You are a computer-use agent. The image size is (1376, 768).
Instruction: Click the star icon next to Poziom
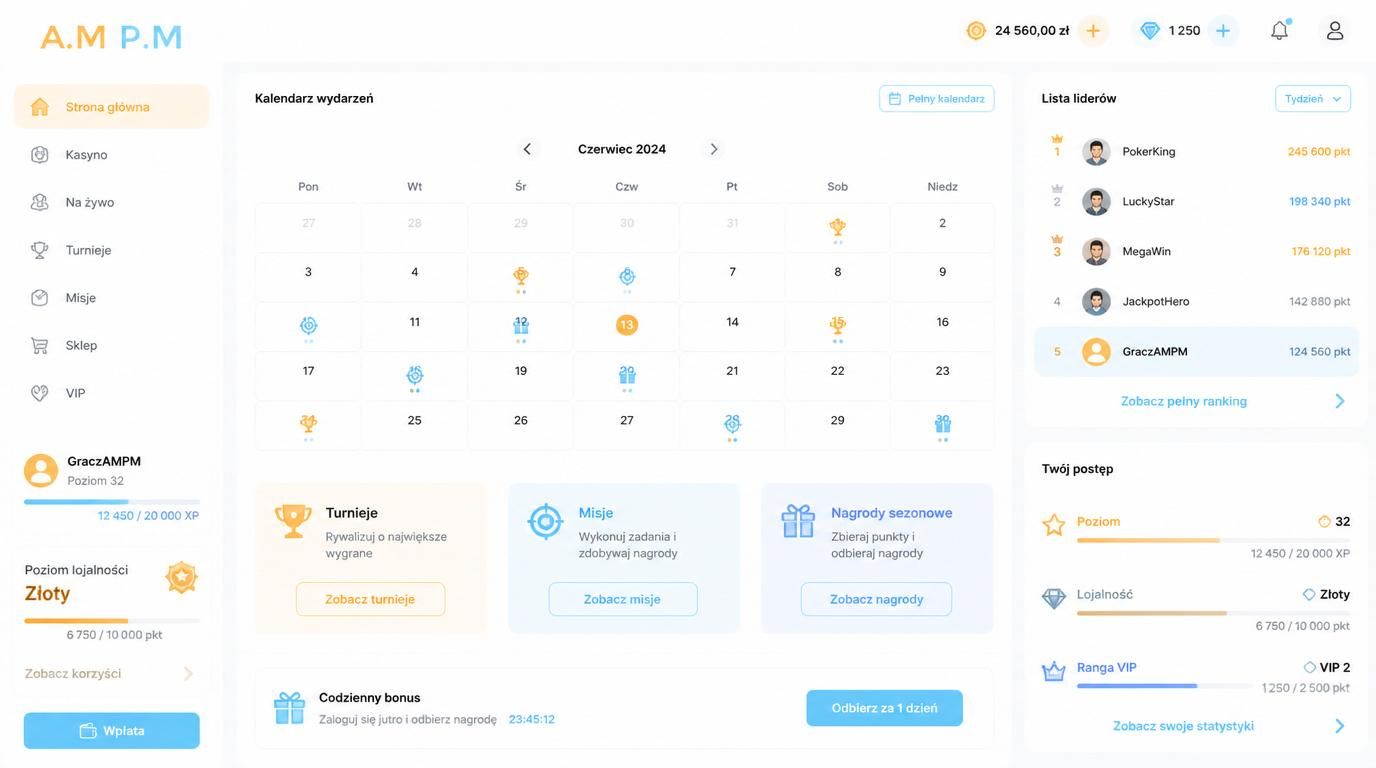pyautogui.click(x=1054, y=524)
